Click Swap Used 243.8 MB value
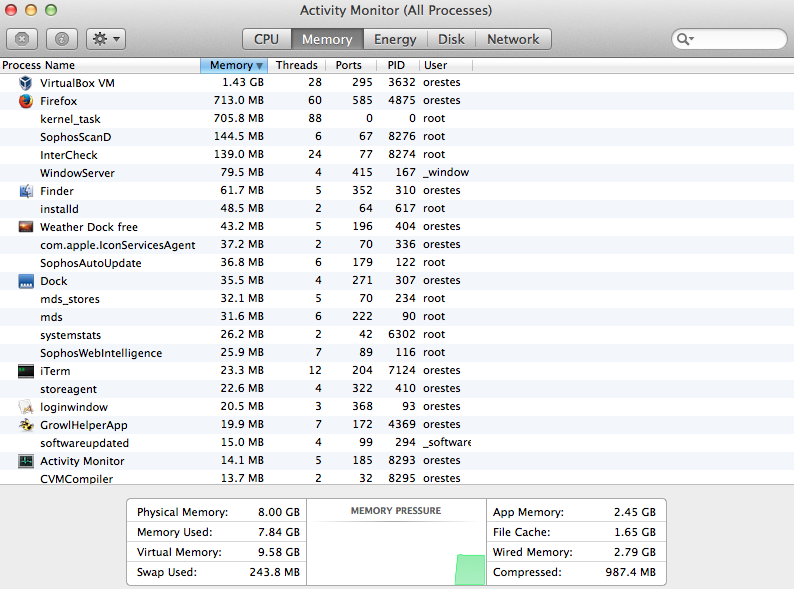This screenshot has height=589, width=794. (274, 572)
